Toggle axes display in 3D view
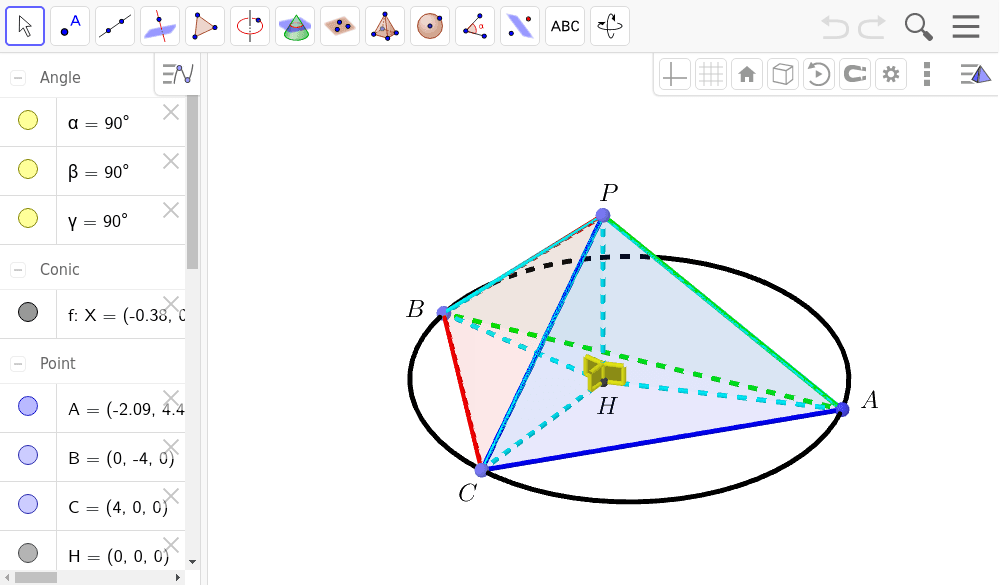The image size is (1000, 587). (675, 75)
